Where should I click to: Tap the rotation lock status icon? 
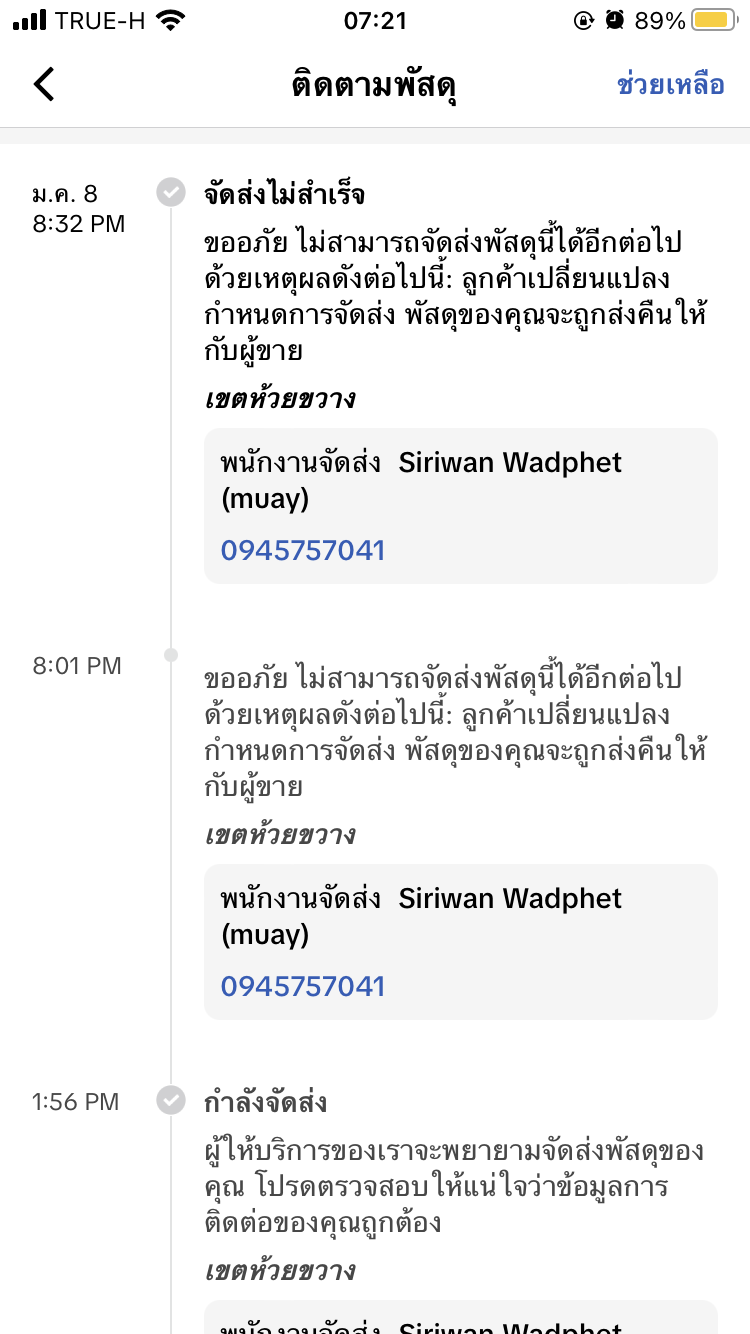(x=583, y=21)
